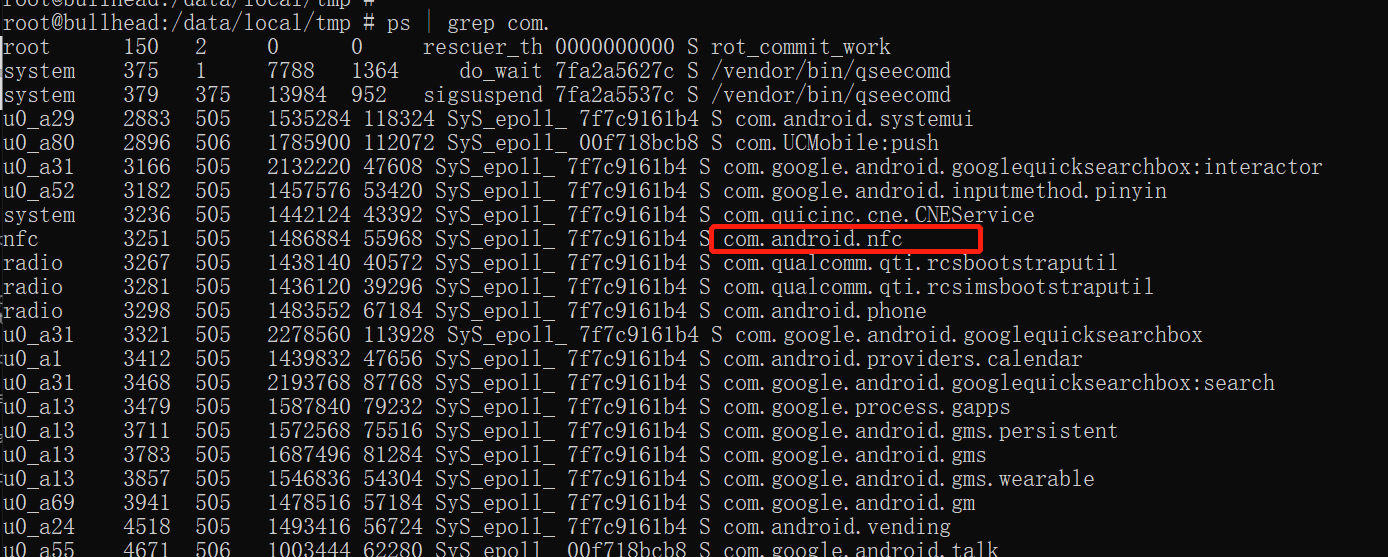
Task: Click /vendor/bin/qseecomd in the PID 379 row
Action: click(831, 95)
